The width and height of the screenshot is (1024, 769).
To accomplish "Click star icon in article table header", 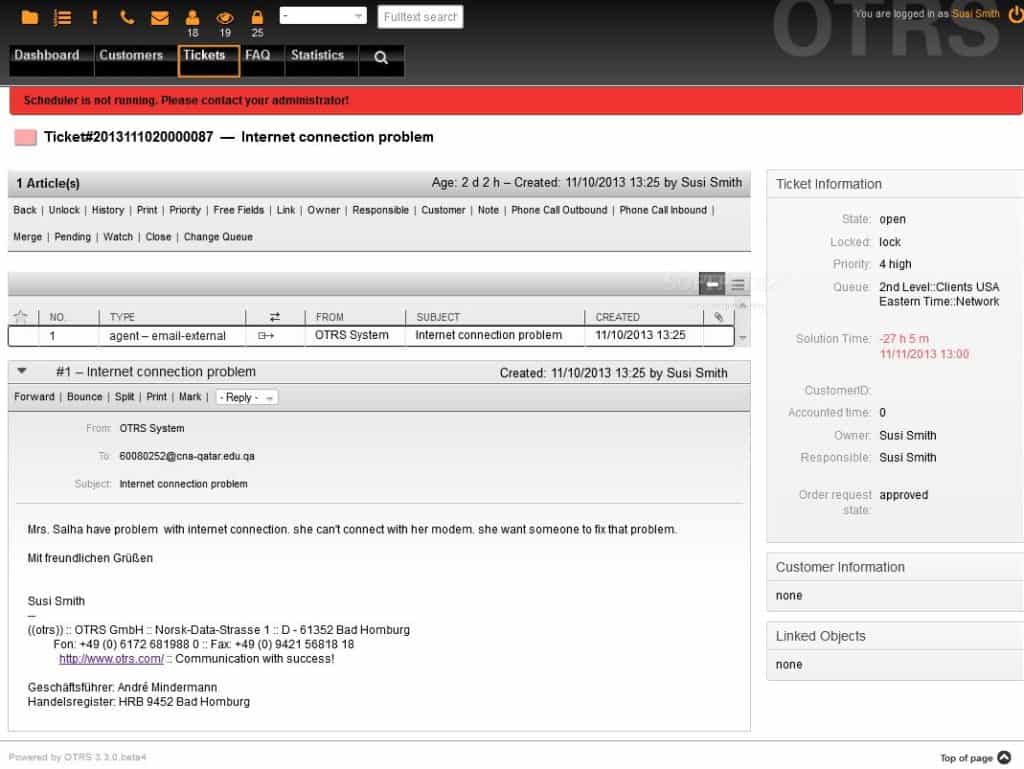I will pos(21,317).
